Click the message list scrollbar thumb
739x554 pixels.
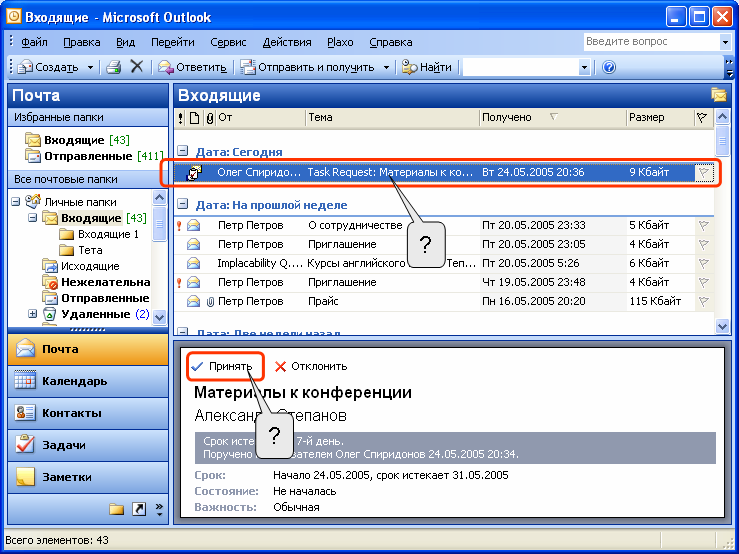pyautogui.click(x=722, y=140)
